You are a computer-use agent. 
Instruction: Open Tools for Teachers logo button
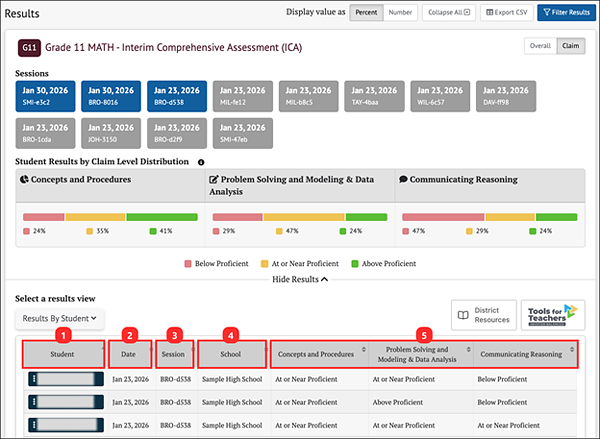pos(553,315)
